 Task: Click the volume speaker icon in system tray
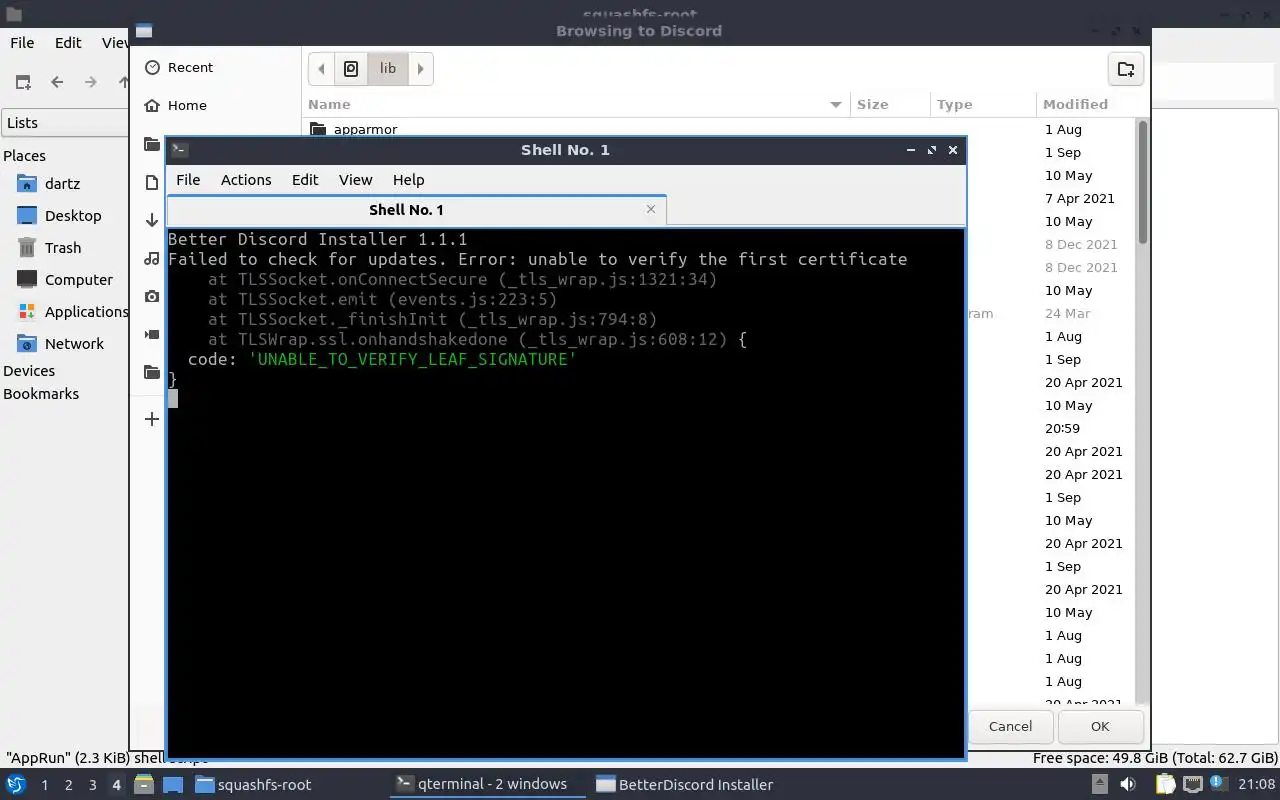click(x=1128, y=784)
